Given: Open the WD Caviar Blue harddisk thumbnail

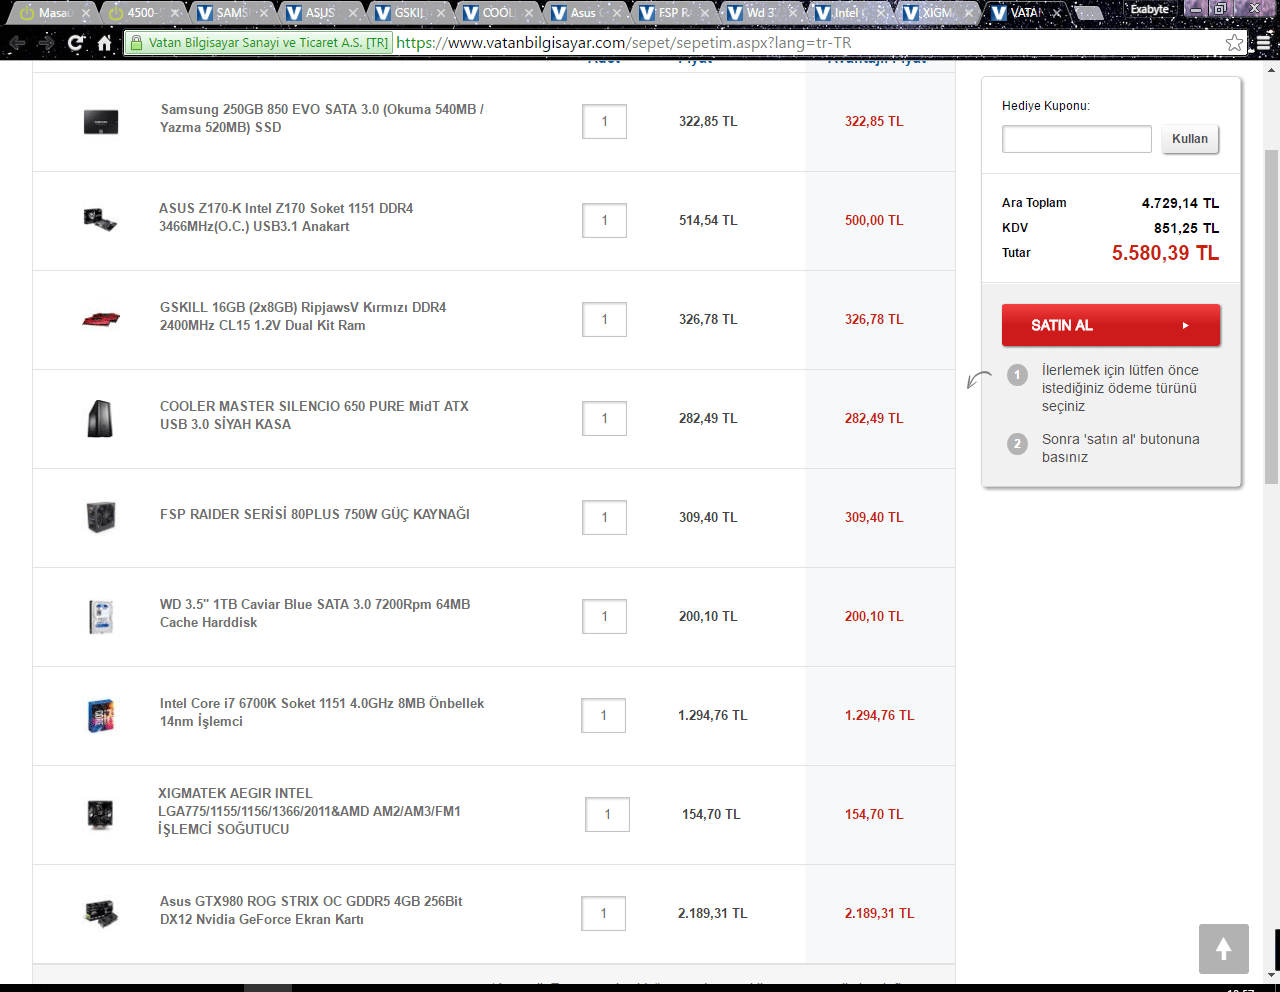Looking at the screenshot, I should click(x=100, y=616).
